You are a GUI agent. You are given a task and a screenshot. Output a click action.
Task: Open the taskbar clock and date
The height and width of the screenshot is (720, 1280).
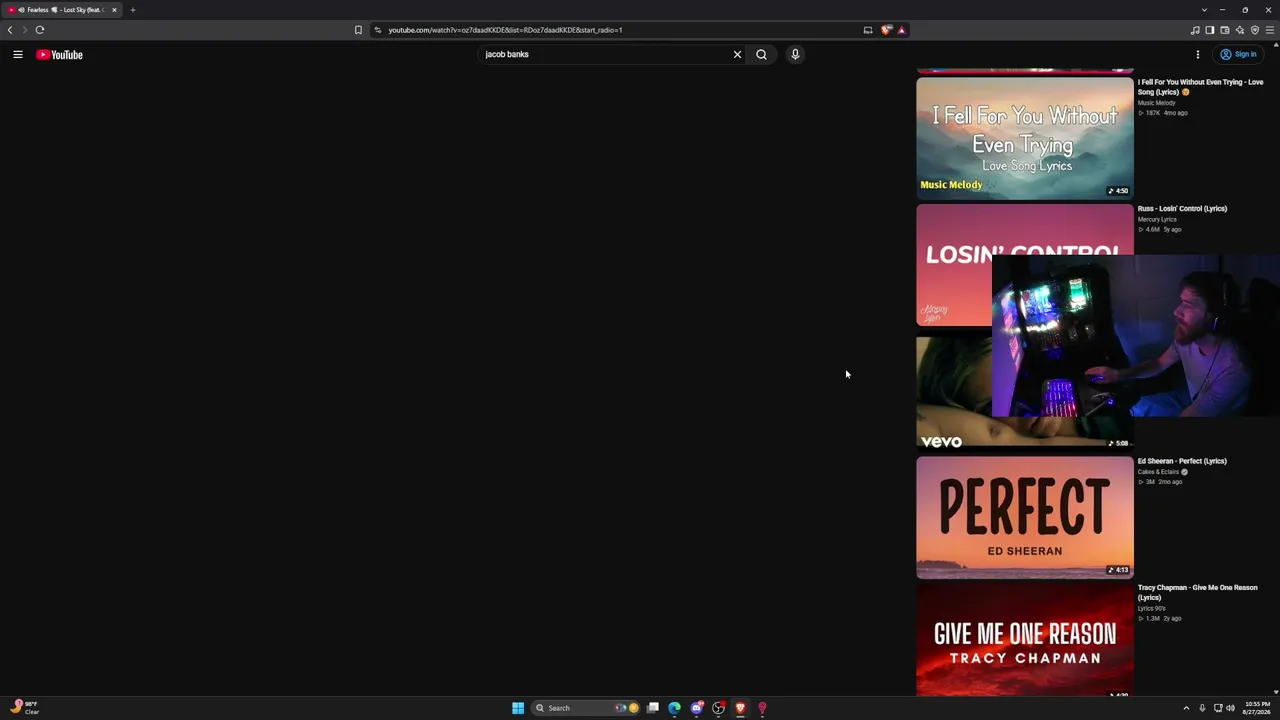point(1257,708)
